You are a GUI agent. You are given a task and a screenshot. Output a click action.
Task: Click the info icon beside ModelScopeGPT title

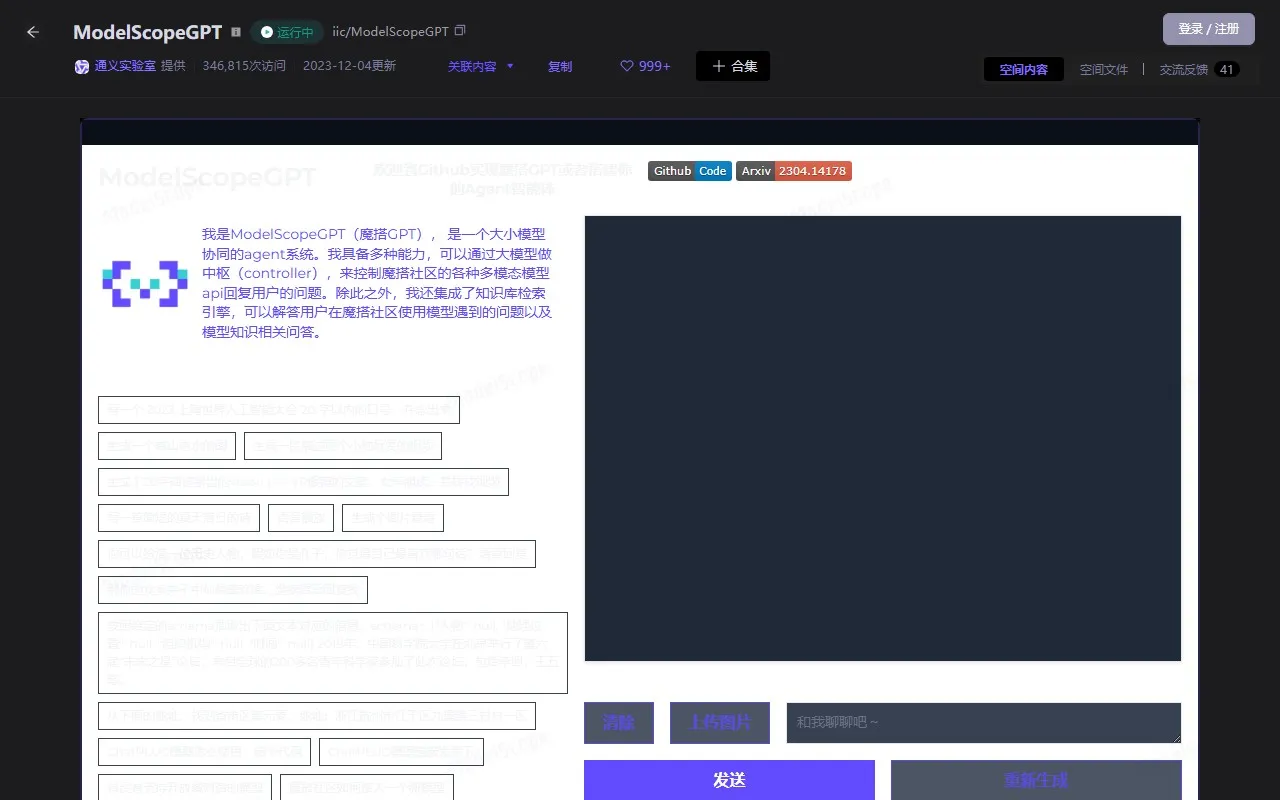[x=235, y=31]
